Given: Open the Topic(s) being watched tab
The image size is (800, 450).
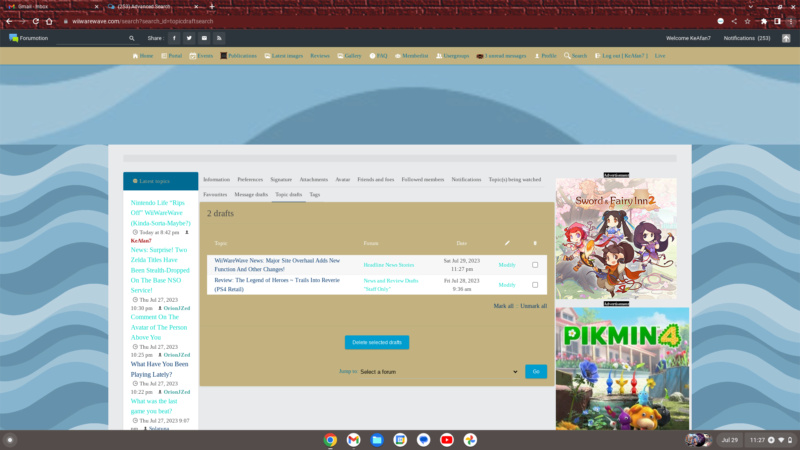Looking at the screenshot, I should 515,180.
